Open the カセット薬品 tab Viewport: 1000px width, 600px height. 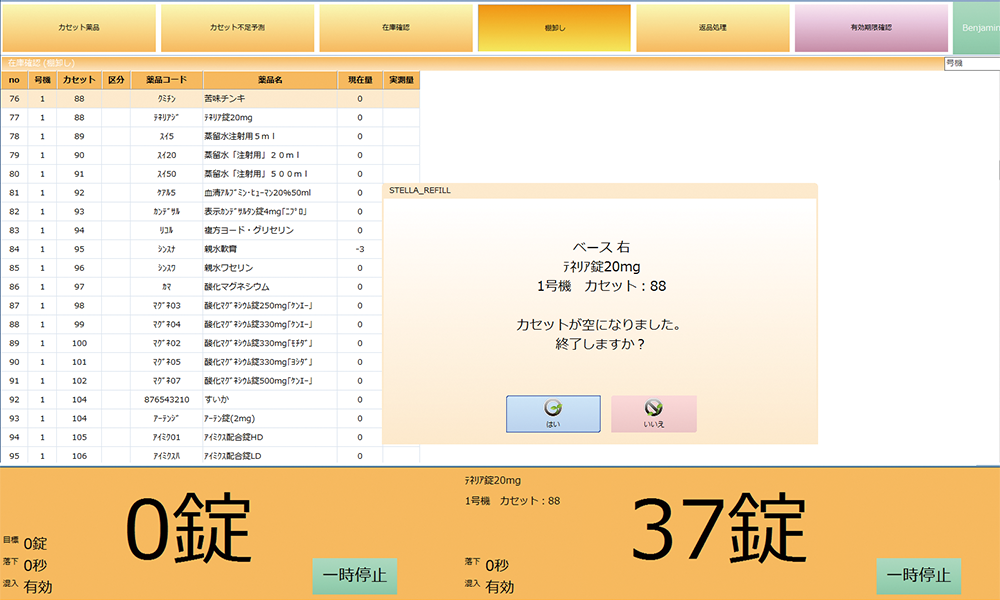79,28
